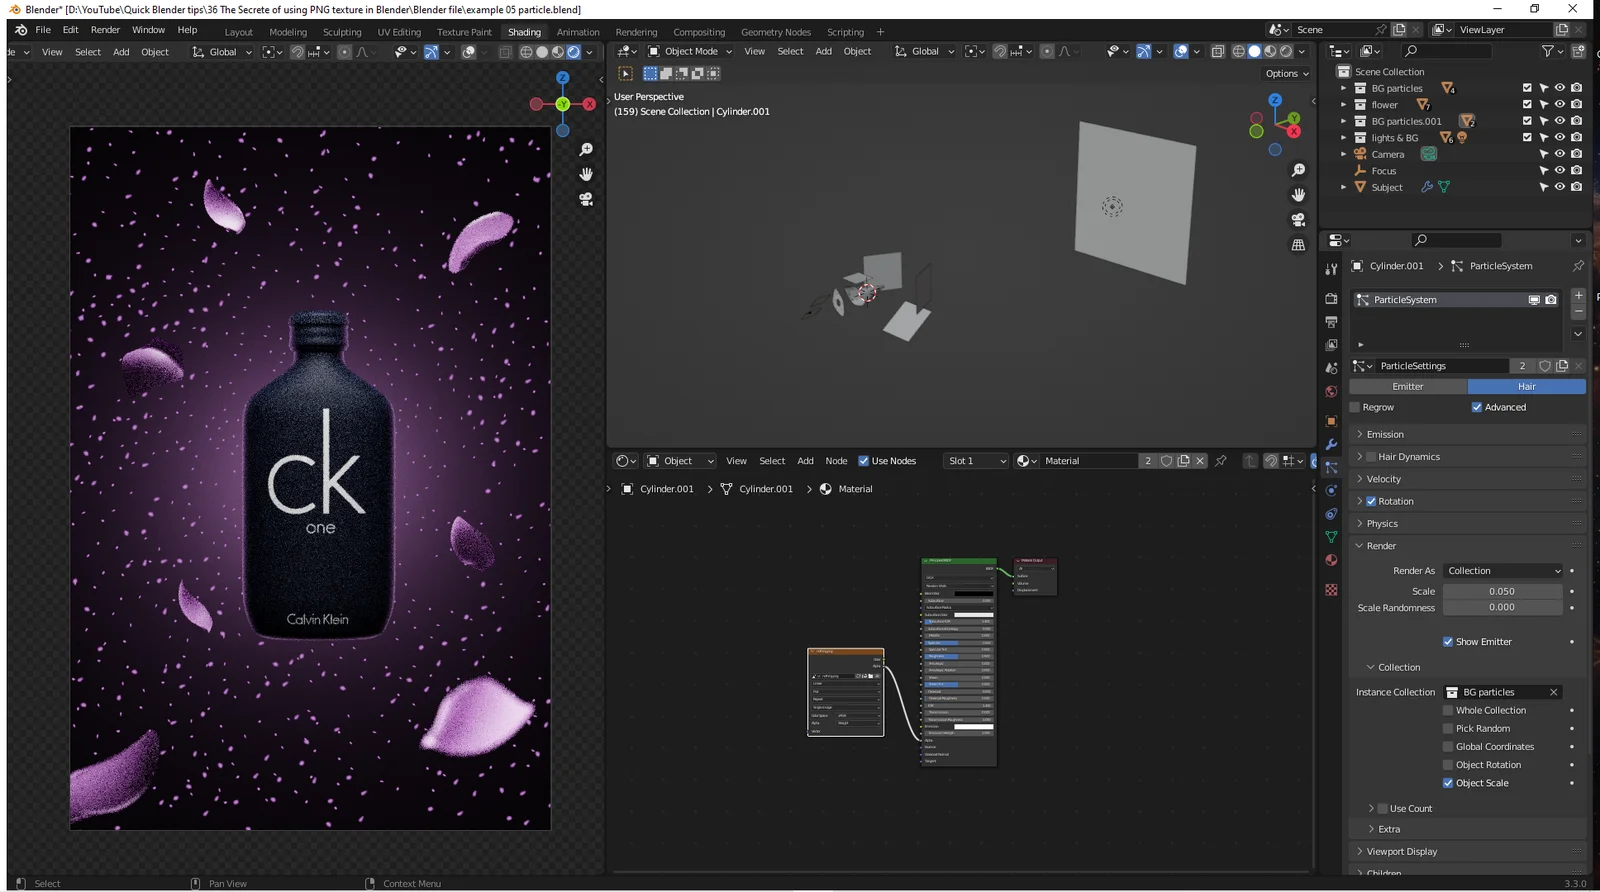This screenshot has height=892, width=1600.
Task: Disable Focus object in renders
Action: (1577, 171)
